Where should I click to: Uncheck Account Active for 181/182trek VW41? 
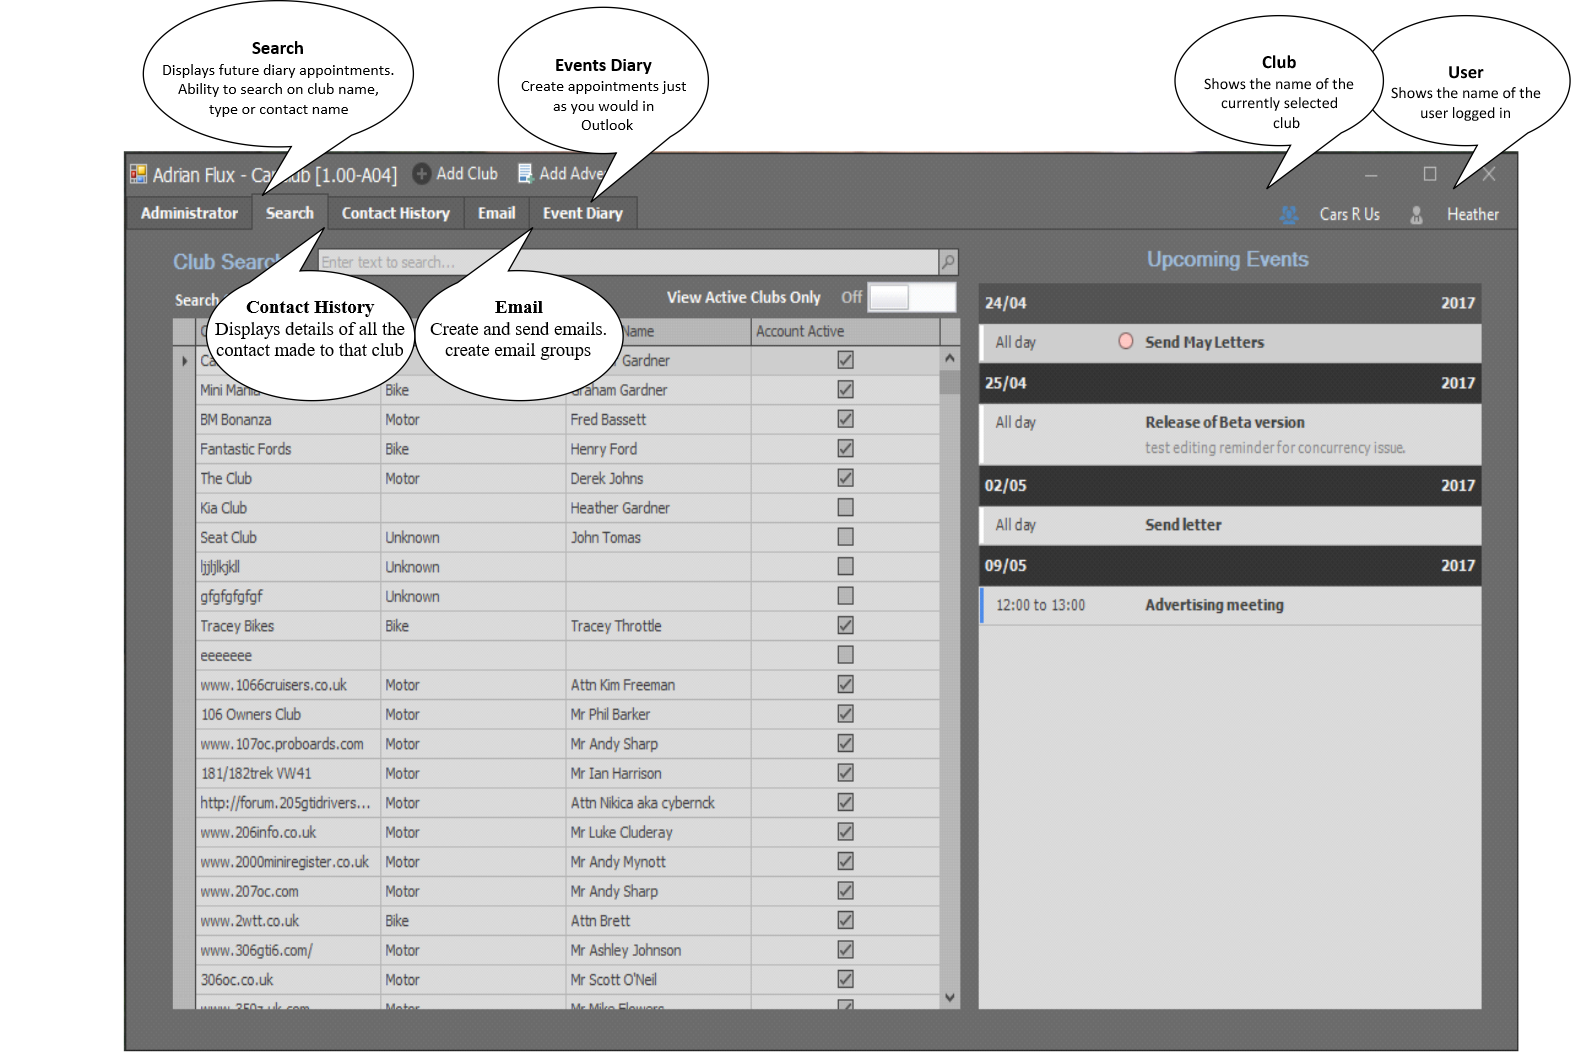(846, 773)
